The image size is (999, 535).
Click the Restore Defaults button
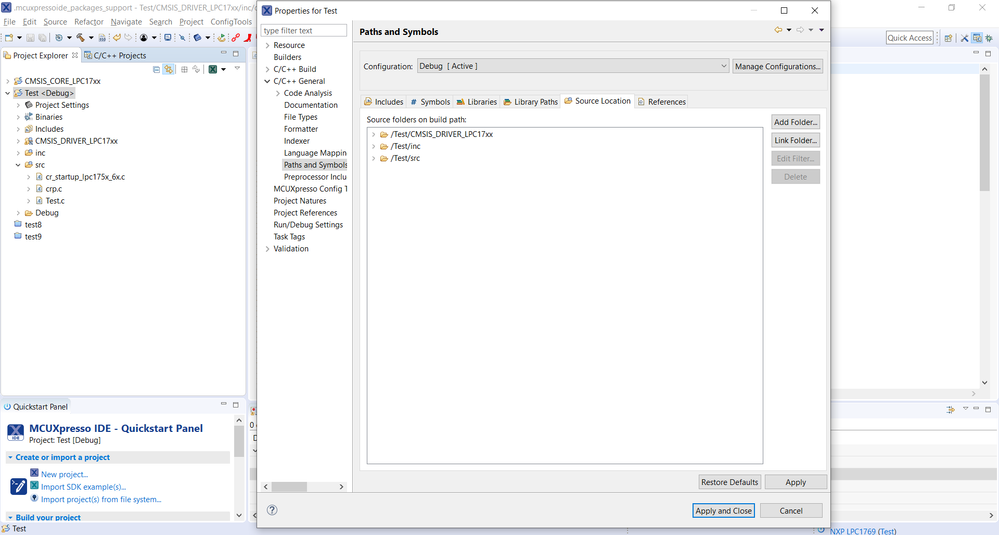(x=729, y=482)
